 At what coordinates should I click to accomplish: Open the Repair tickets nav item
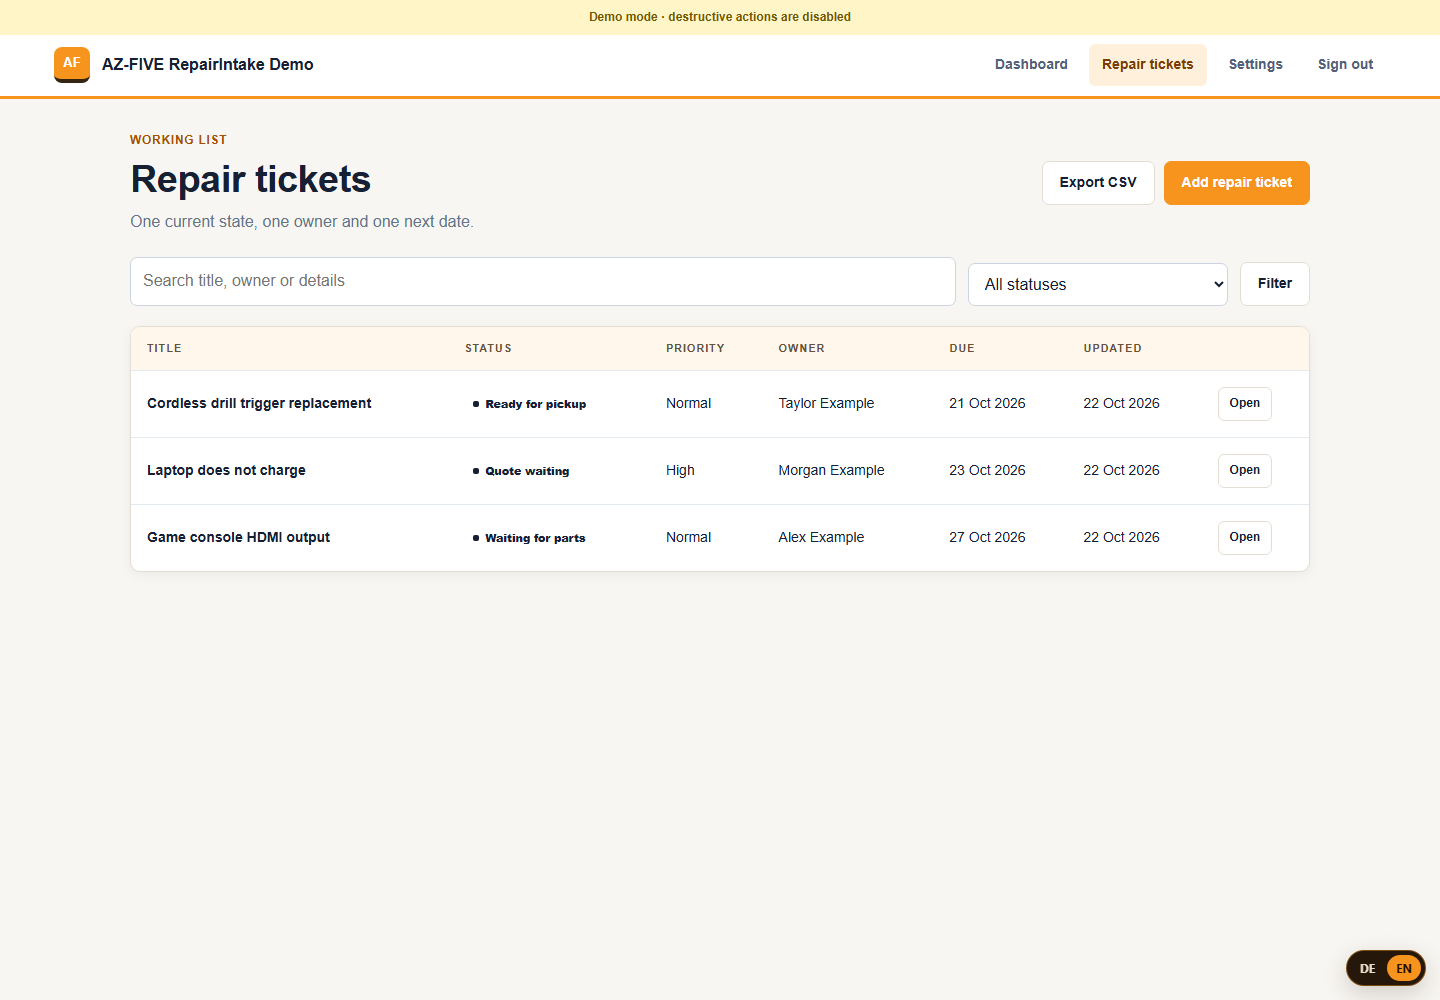click(x=1148, y=64)
